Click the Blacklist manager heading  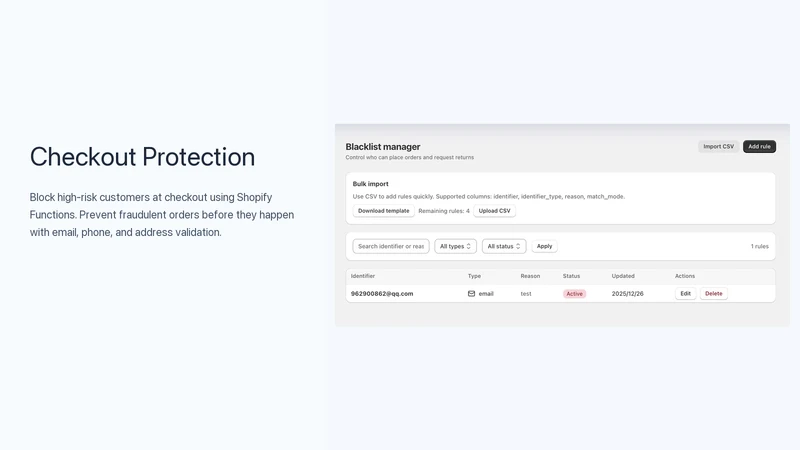383,147
